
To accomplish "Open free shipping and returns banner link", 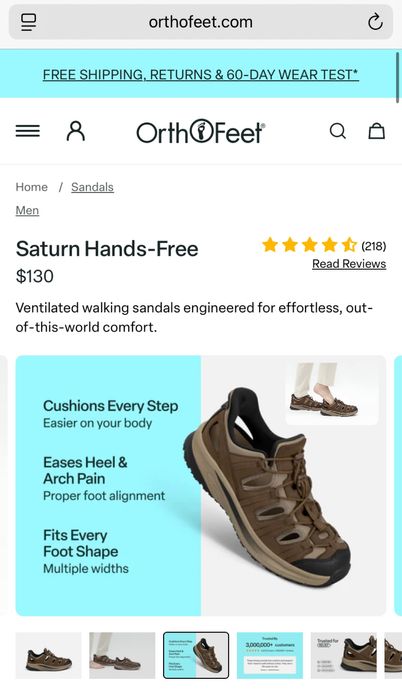I will click(x=201, y=74).
